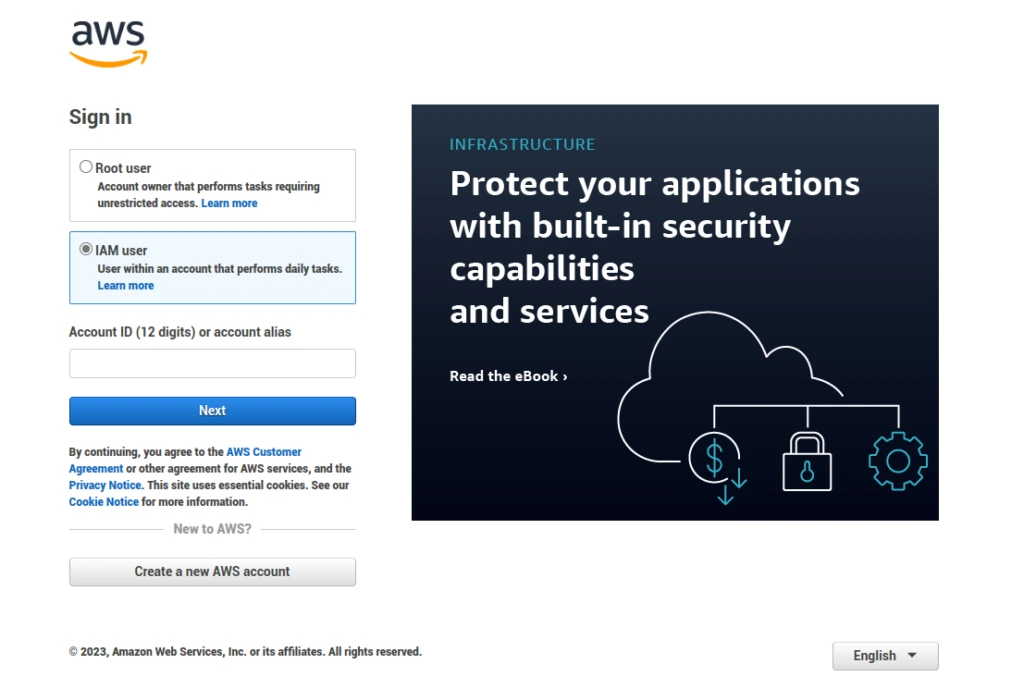Click the security banner headline text
The height and width of the screenshot is (689, 1024).
click(654, 247)
